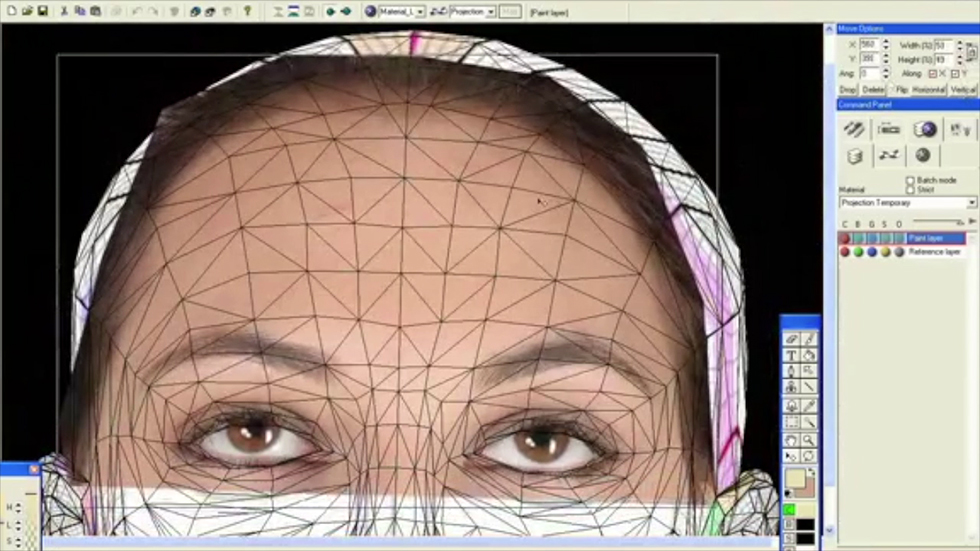Select the rectangular marquee selection tool

791,423
